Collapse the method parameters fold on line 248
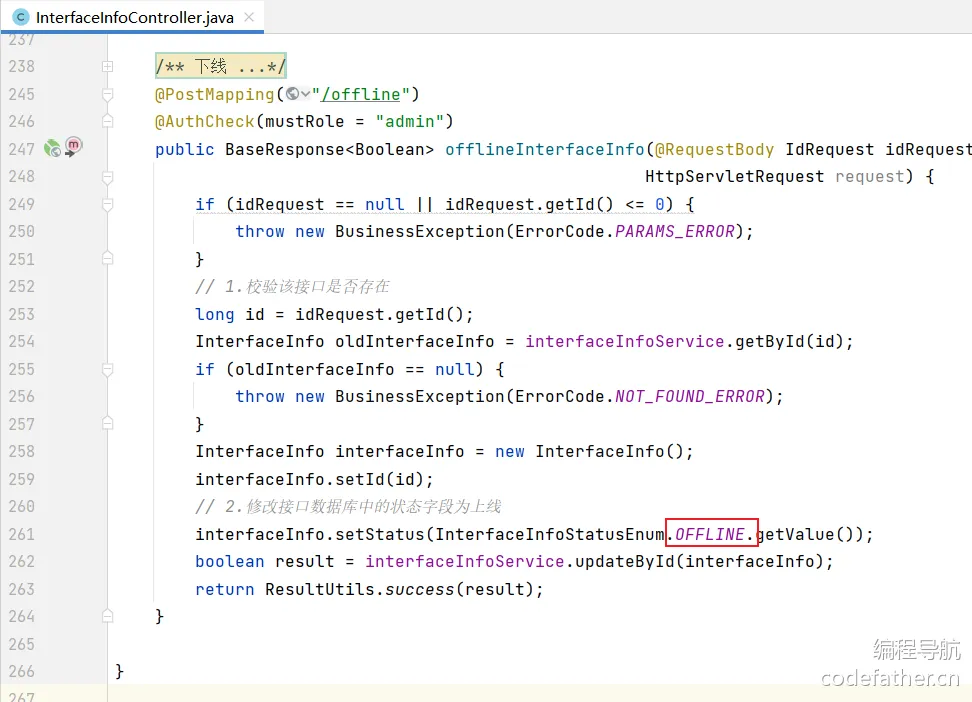Screen dimensions: 972x702 click(x=107, y=177)
